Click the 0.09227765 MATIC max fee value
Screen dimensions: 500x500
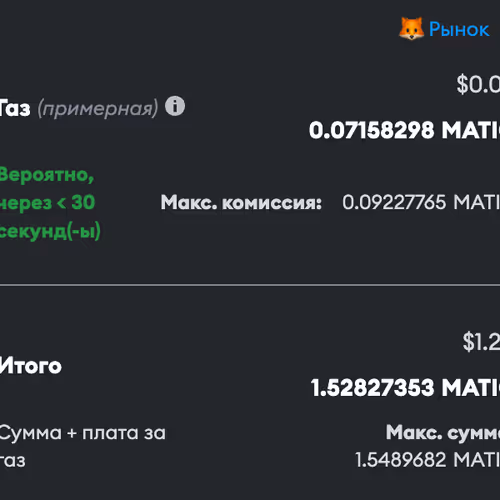421,202
